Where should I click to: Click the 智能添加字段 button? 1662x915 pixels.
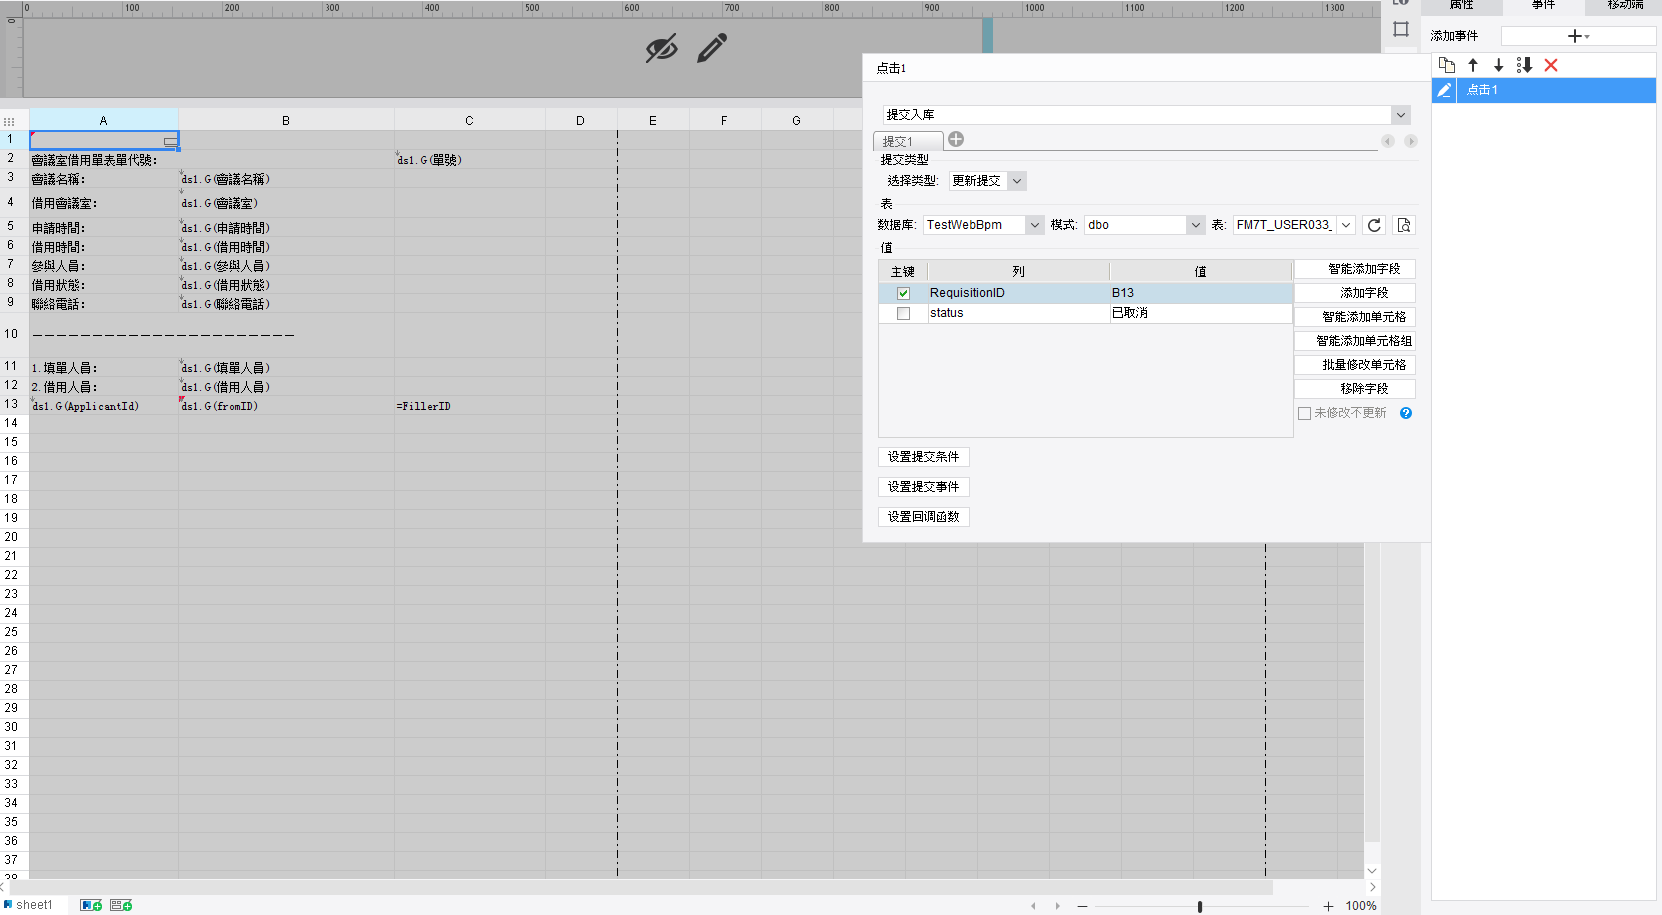click(1364, 269)
